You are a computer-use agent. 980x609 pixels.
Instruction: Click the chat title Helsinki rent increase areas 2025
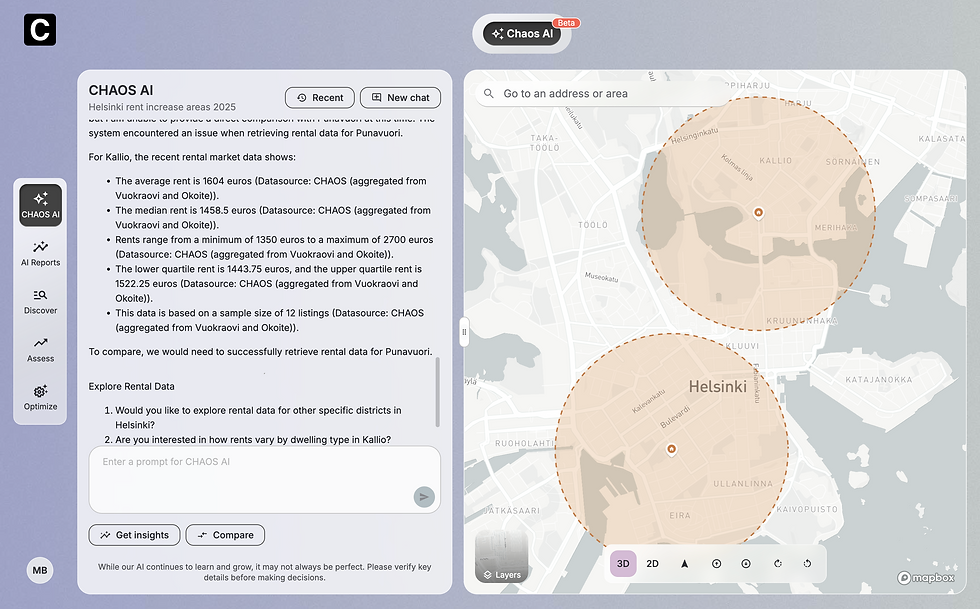pos(162,107)
